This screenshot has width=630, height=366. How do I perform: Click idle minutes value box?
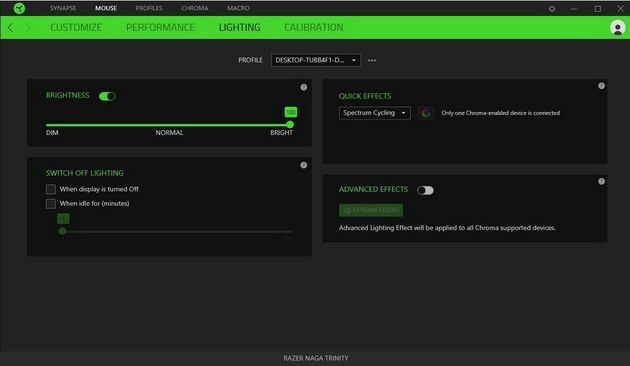tap(63, 219)
